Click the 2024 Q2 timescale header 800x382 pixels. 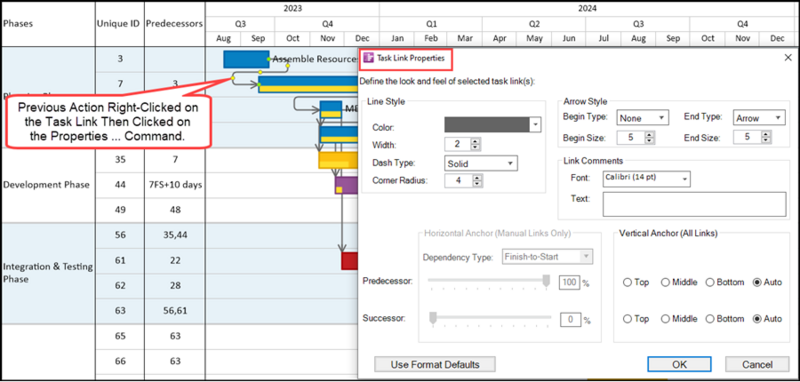point(534,24)
